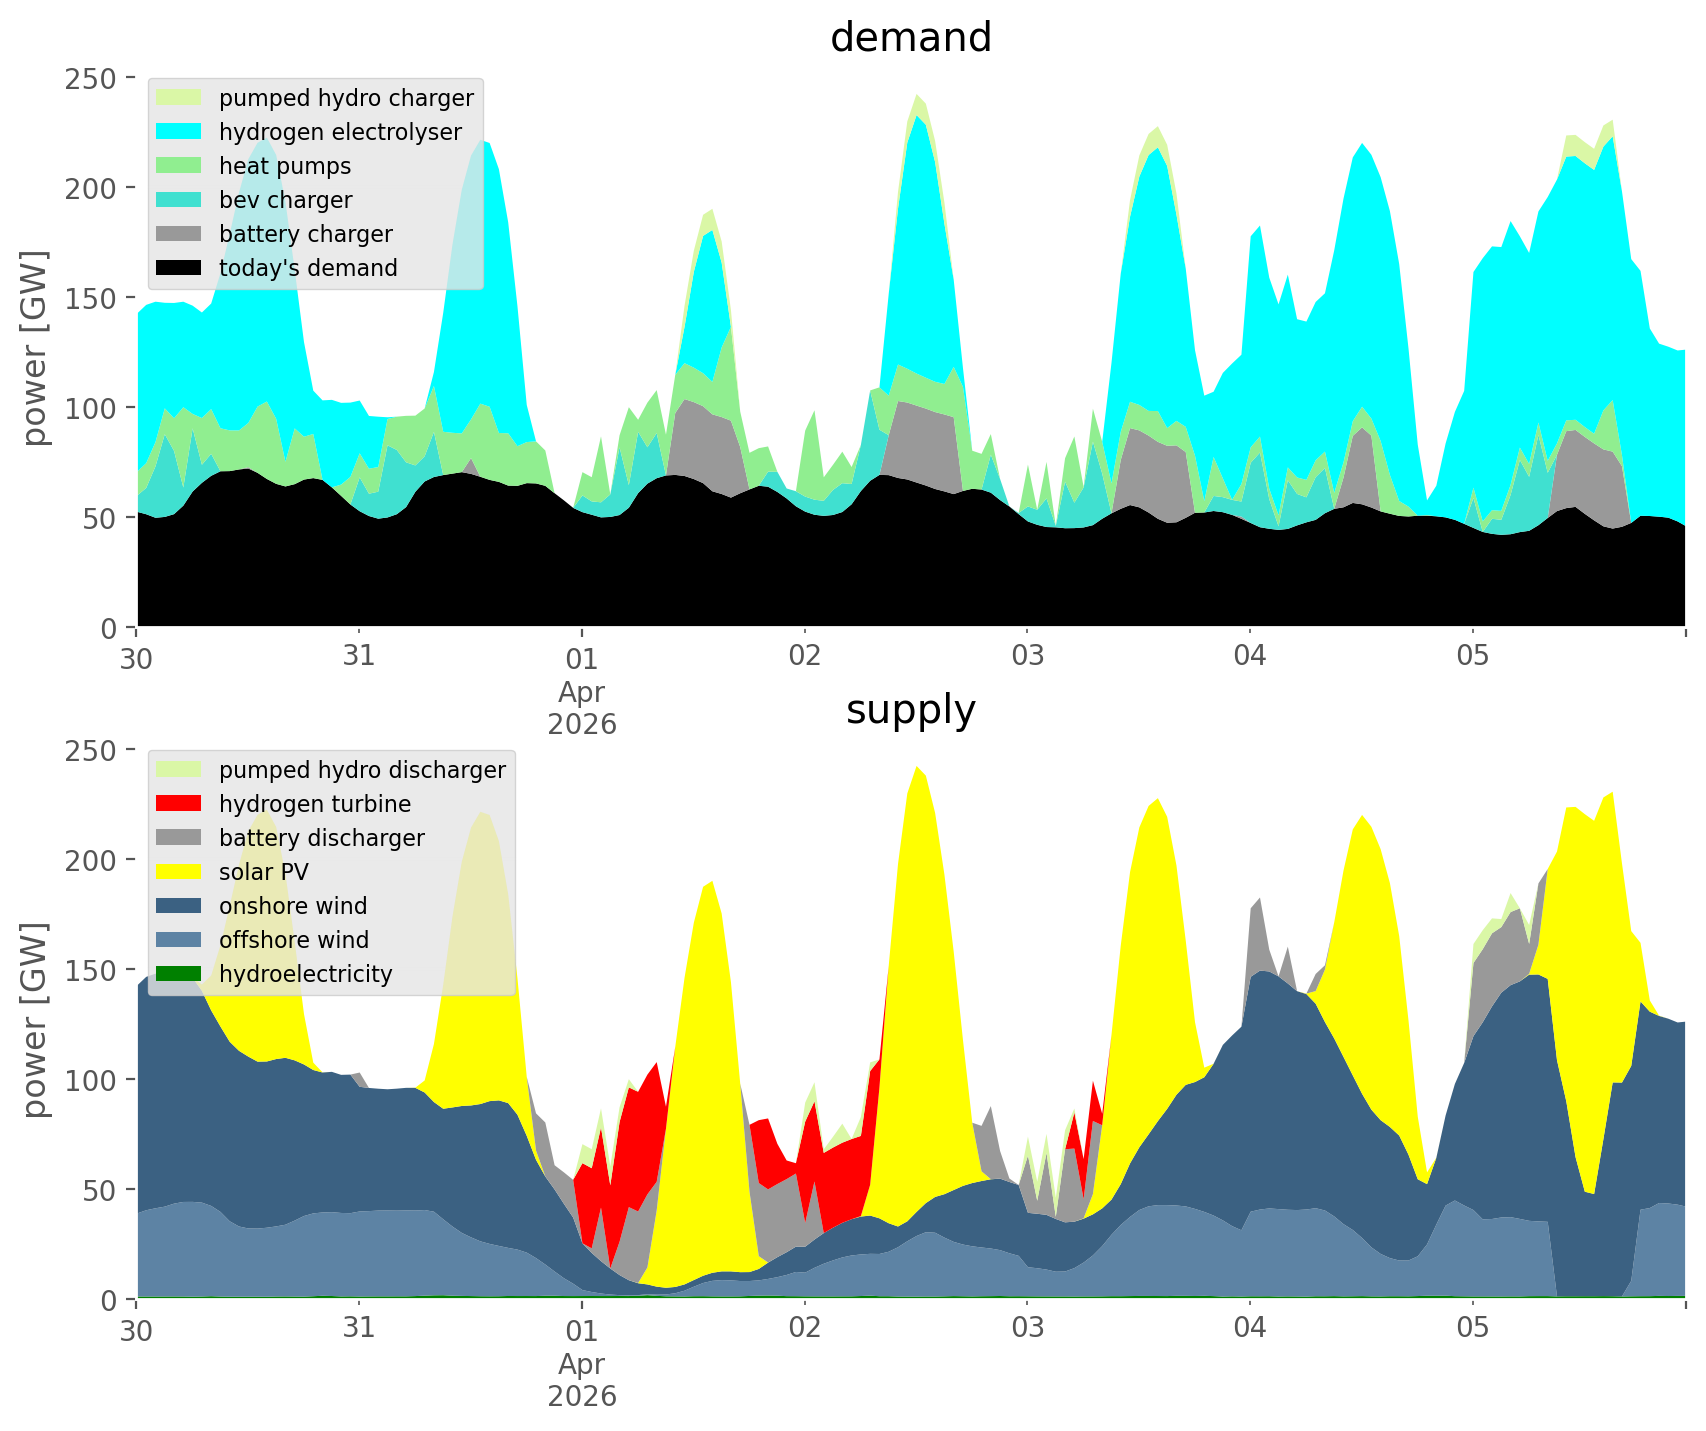Click the demand chart title
The width and height of the screenshot is (1706, 1431).
point(910,38)
